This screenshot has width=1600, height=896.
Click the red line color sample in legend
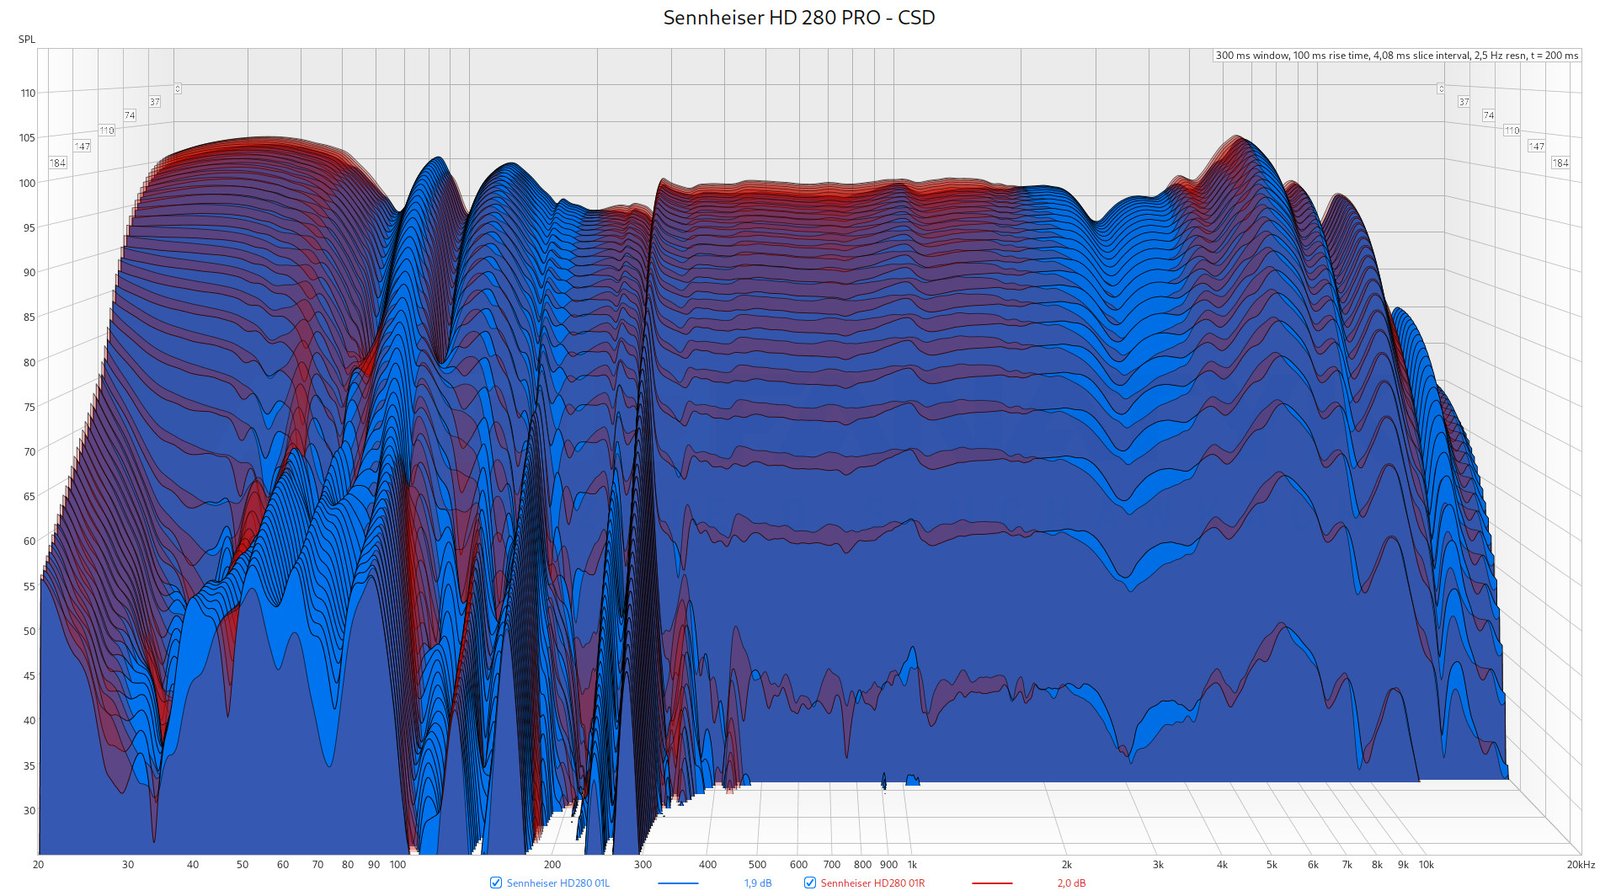pos(991,883)
